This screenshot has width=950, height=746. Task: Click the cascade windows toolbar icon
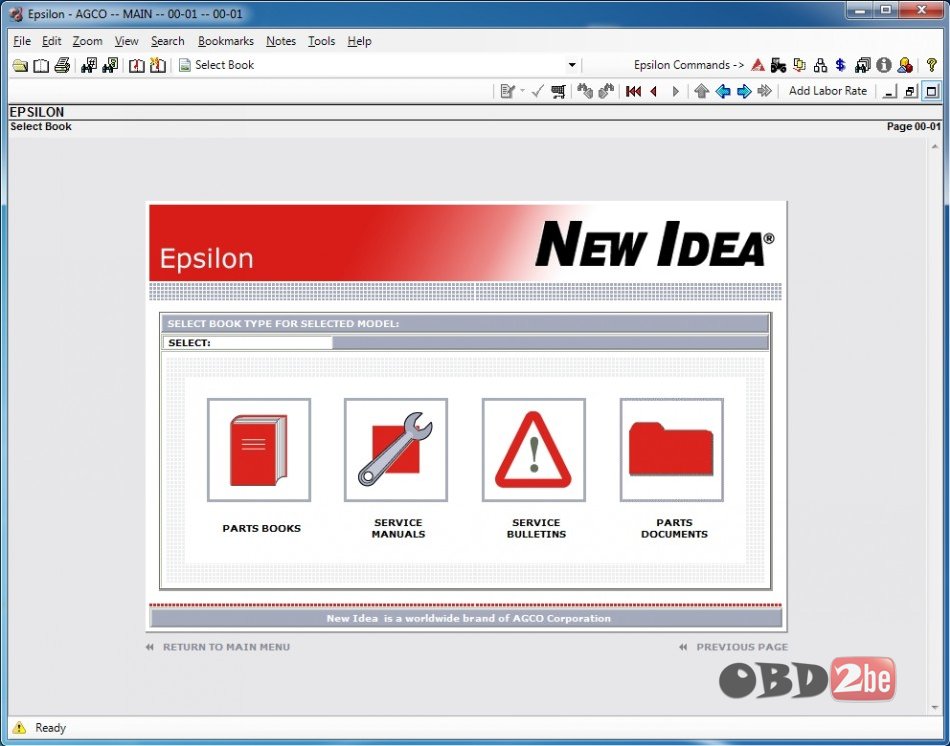[910, 92]
